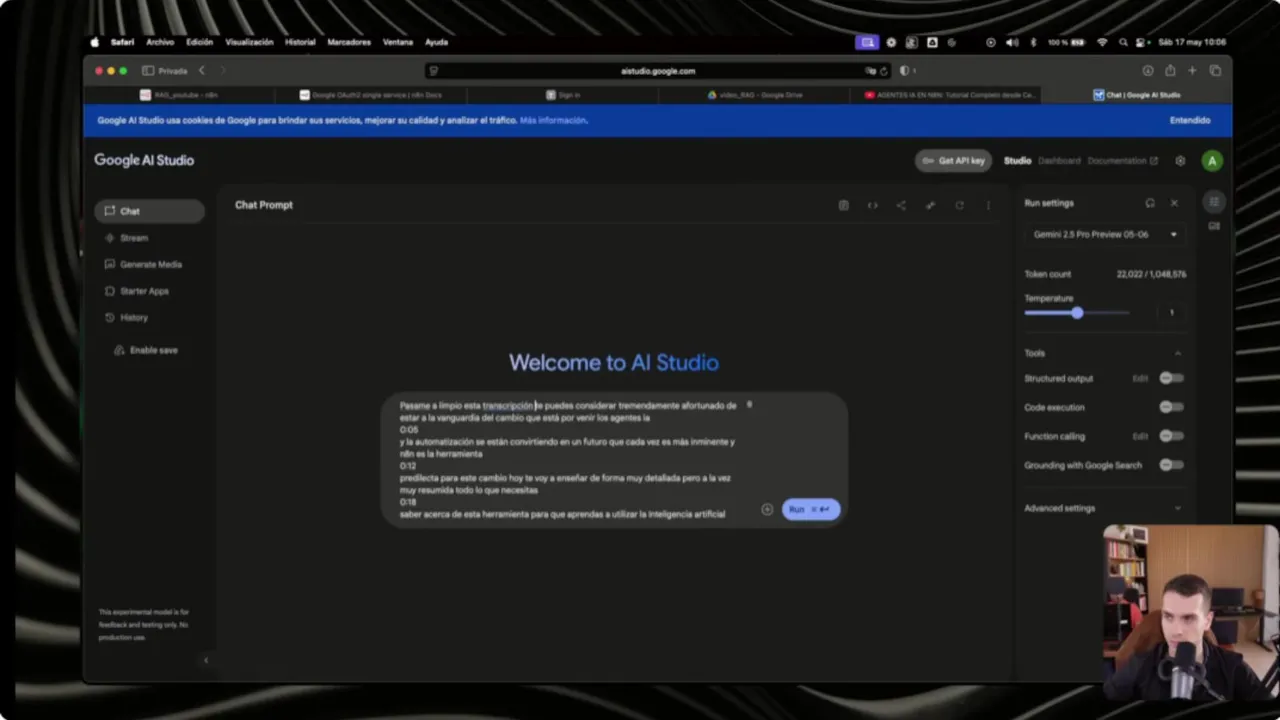Open the Visualización menu
Screen dimensions: 1280x720
coord(249,42)
